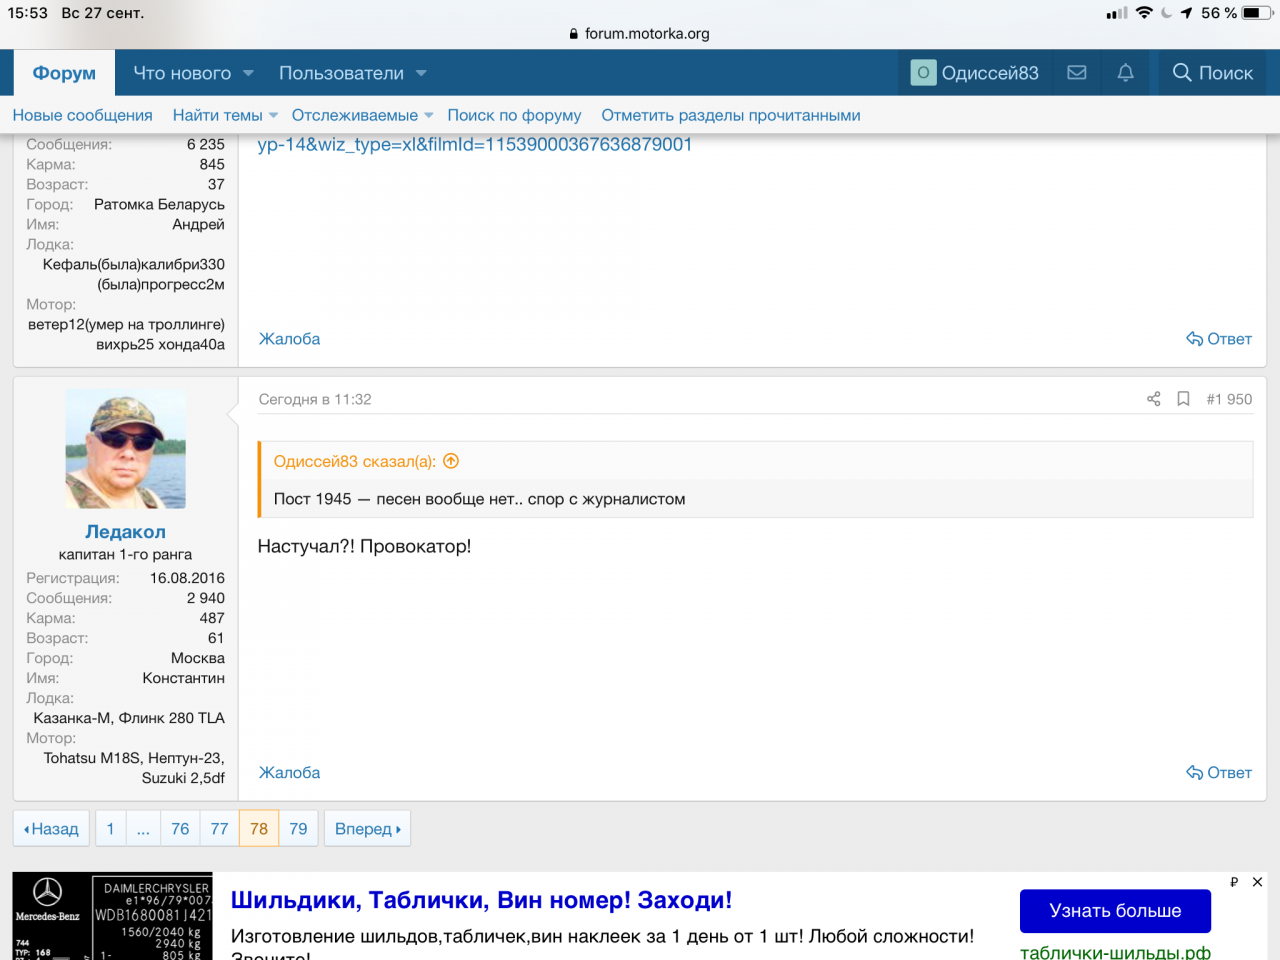The width and height of the screenshot is (1280, 960).
Task: Open Новые сообщения menu item
Action: tap(82, 115)
